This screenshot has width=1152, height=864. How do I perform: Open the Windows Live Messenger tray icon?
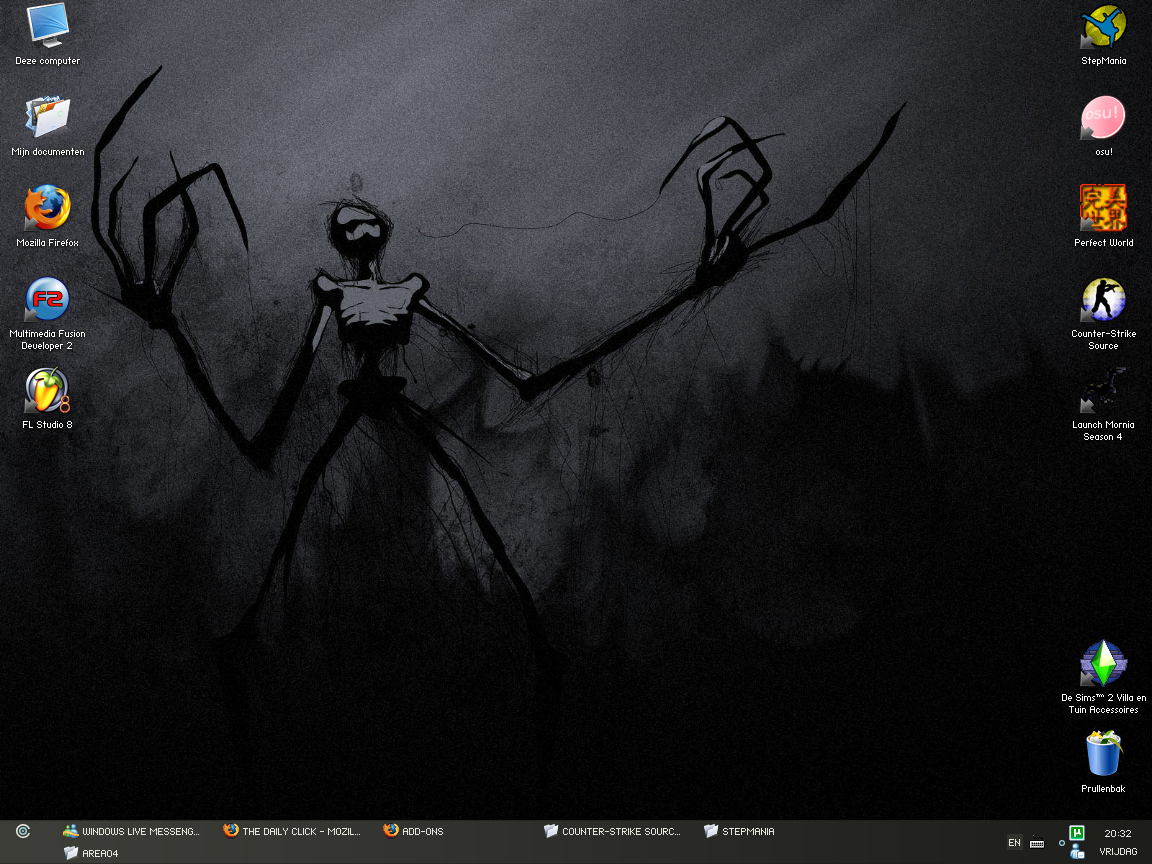[x=1077, y=852]
